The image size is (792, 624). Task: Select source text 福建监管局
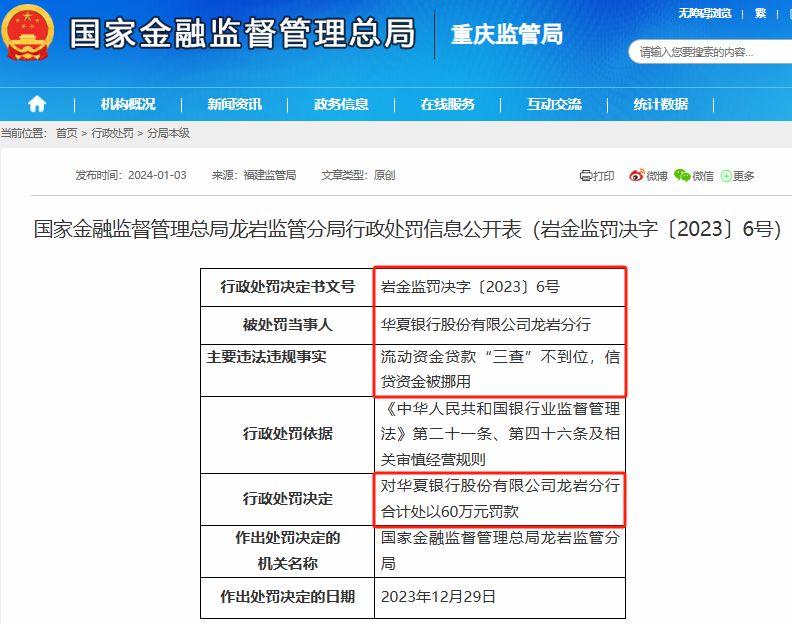pyautogui.click(x=270, y=175)
